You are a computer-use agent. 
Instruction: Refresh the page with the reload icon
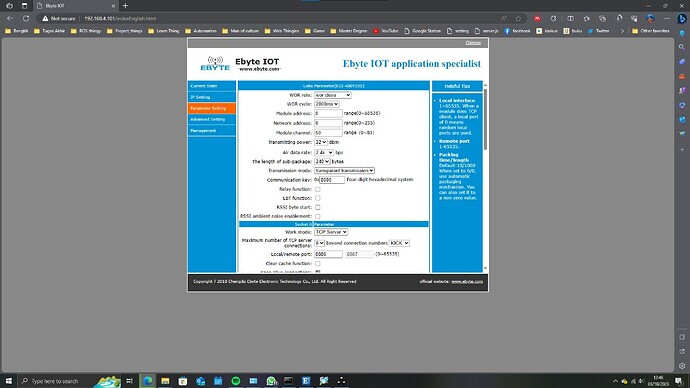pos(26,18)
